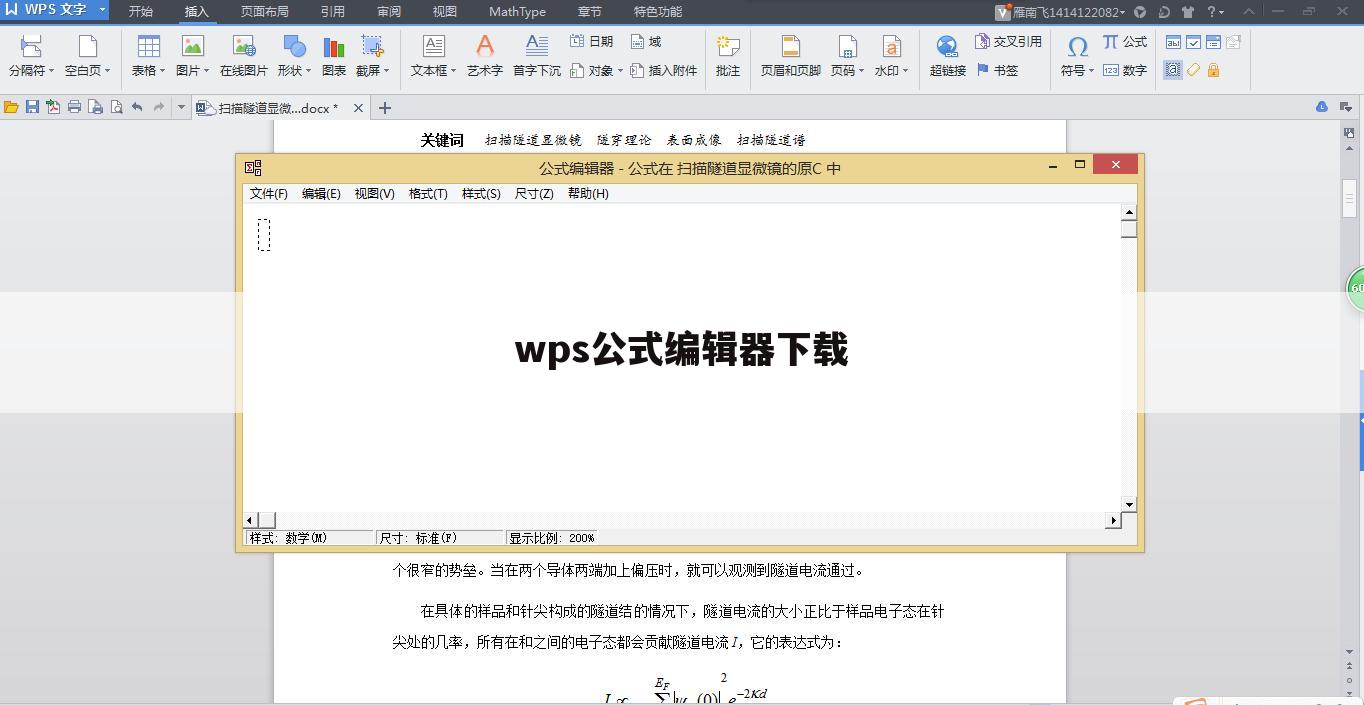Insert a 超链接 hyperlink
The image size is (1364, 705).
(x=947, y=55)
